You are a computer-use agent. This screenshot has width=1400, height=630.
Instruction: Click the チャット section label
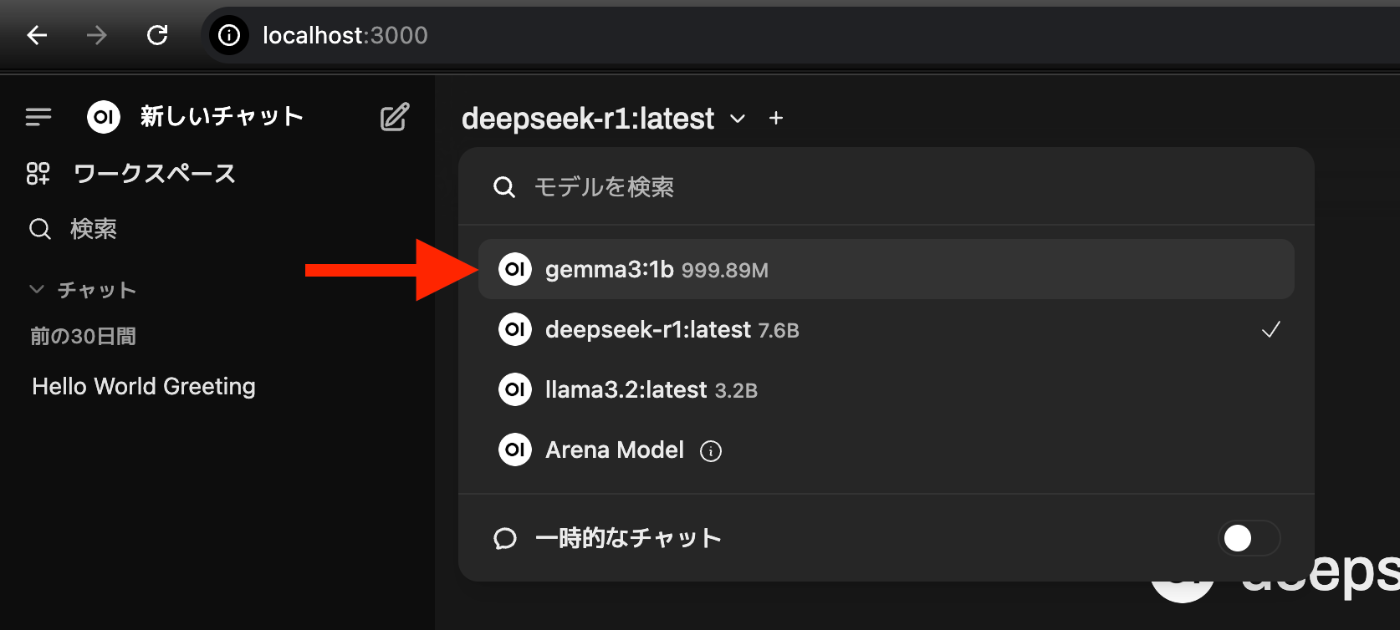coord(97,290)
